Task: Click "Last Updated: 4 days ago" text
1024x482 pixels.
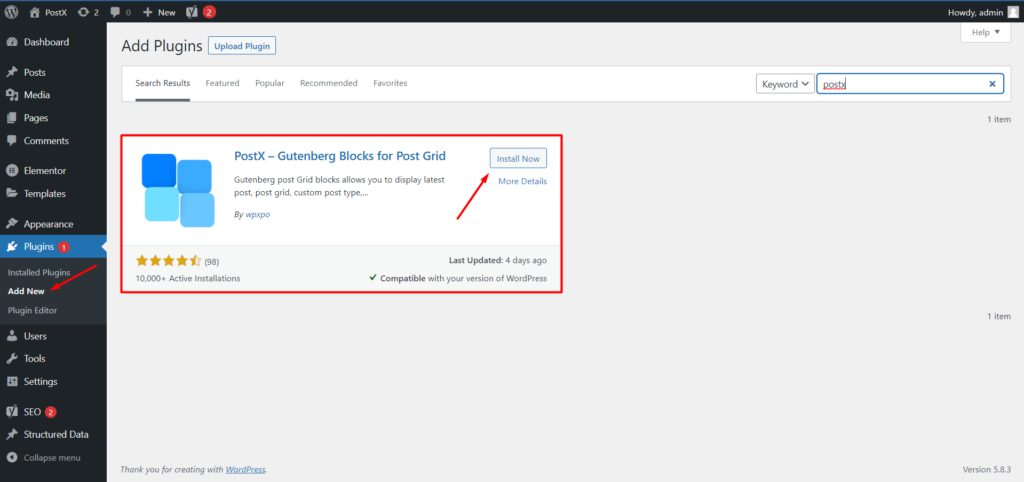Action: pos(498,260)
